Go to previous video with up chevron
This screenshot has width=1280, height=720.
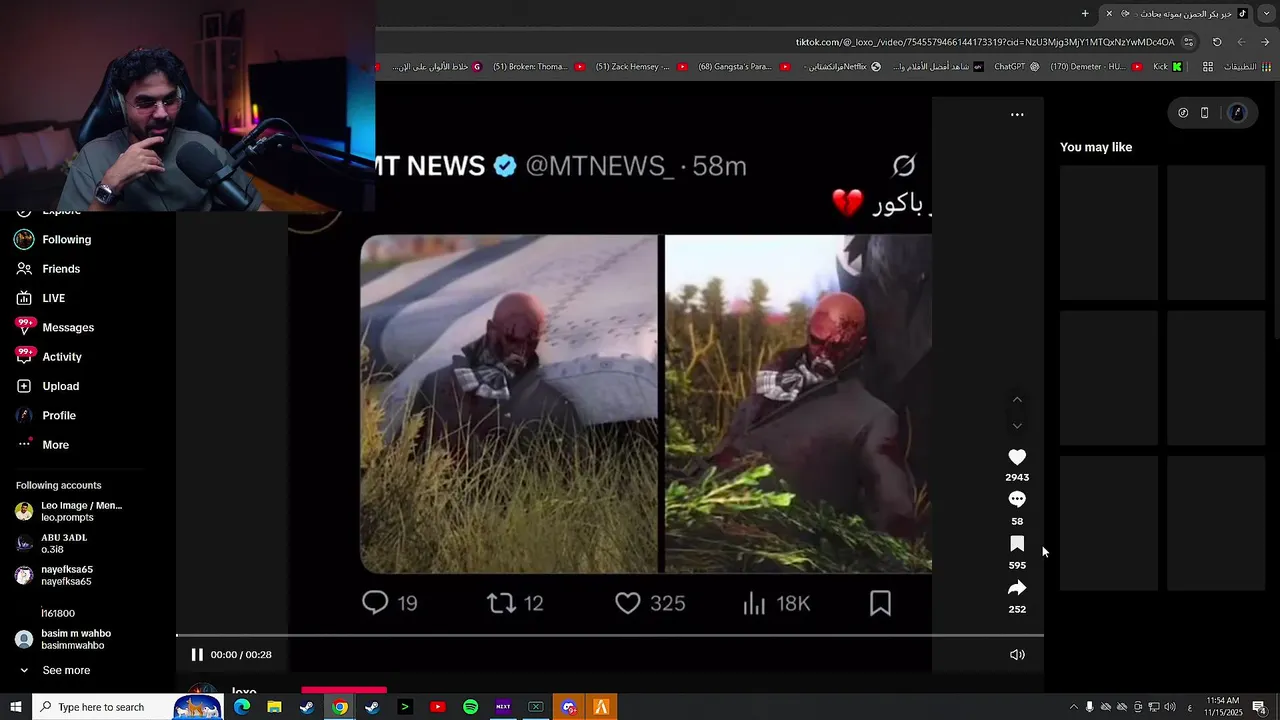1017,399
